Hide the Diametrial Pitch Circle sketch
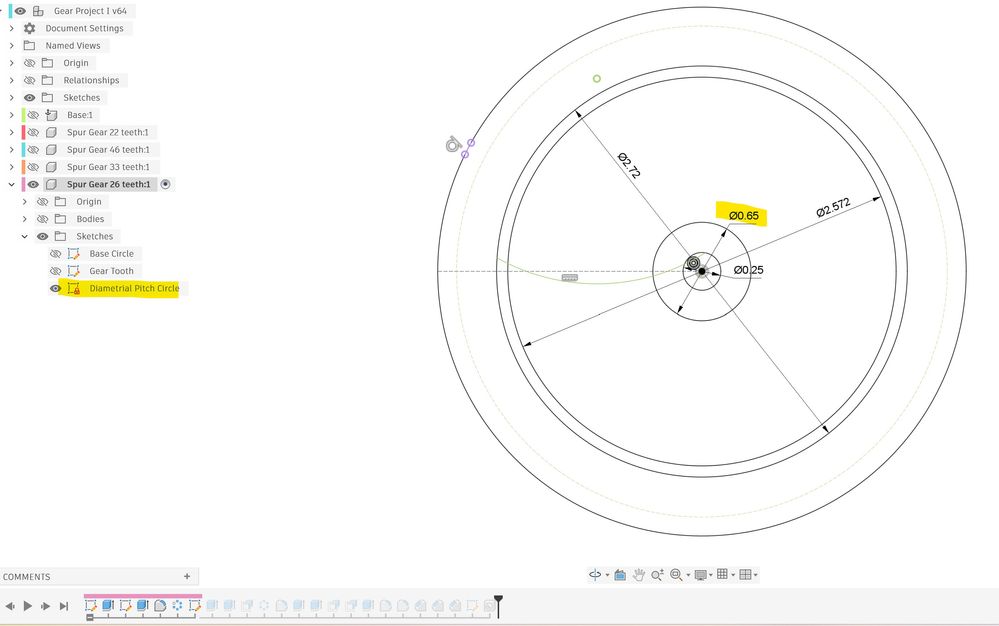The width and height of the screenshot is (999, 626). pyautogui.click(x=55, y=288)
